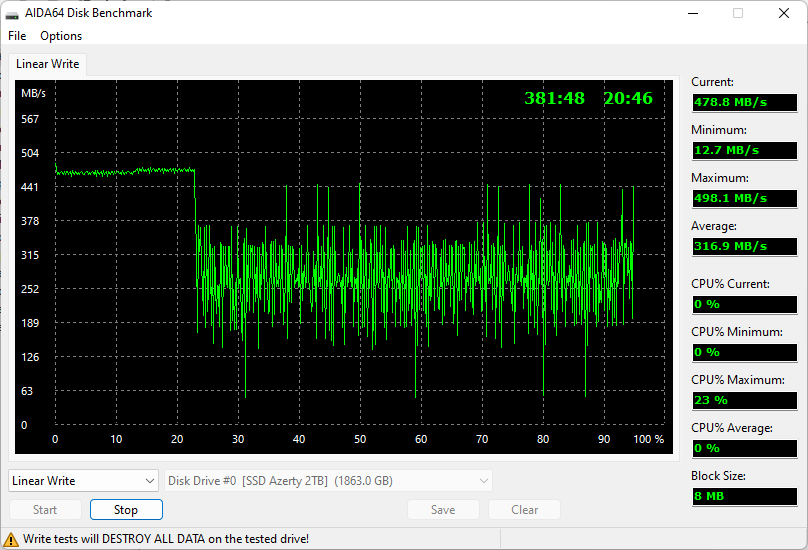Click the remaining time 20:46 on graph

click(x=628, y=98)
